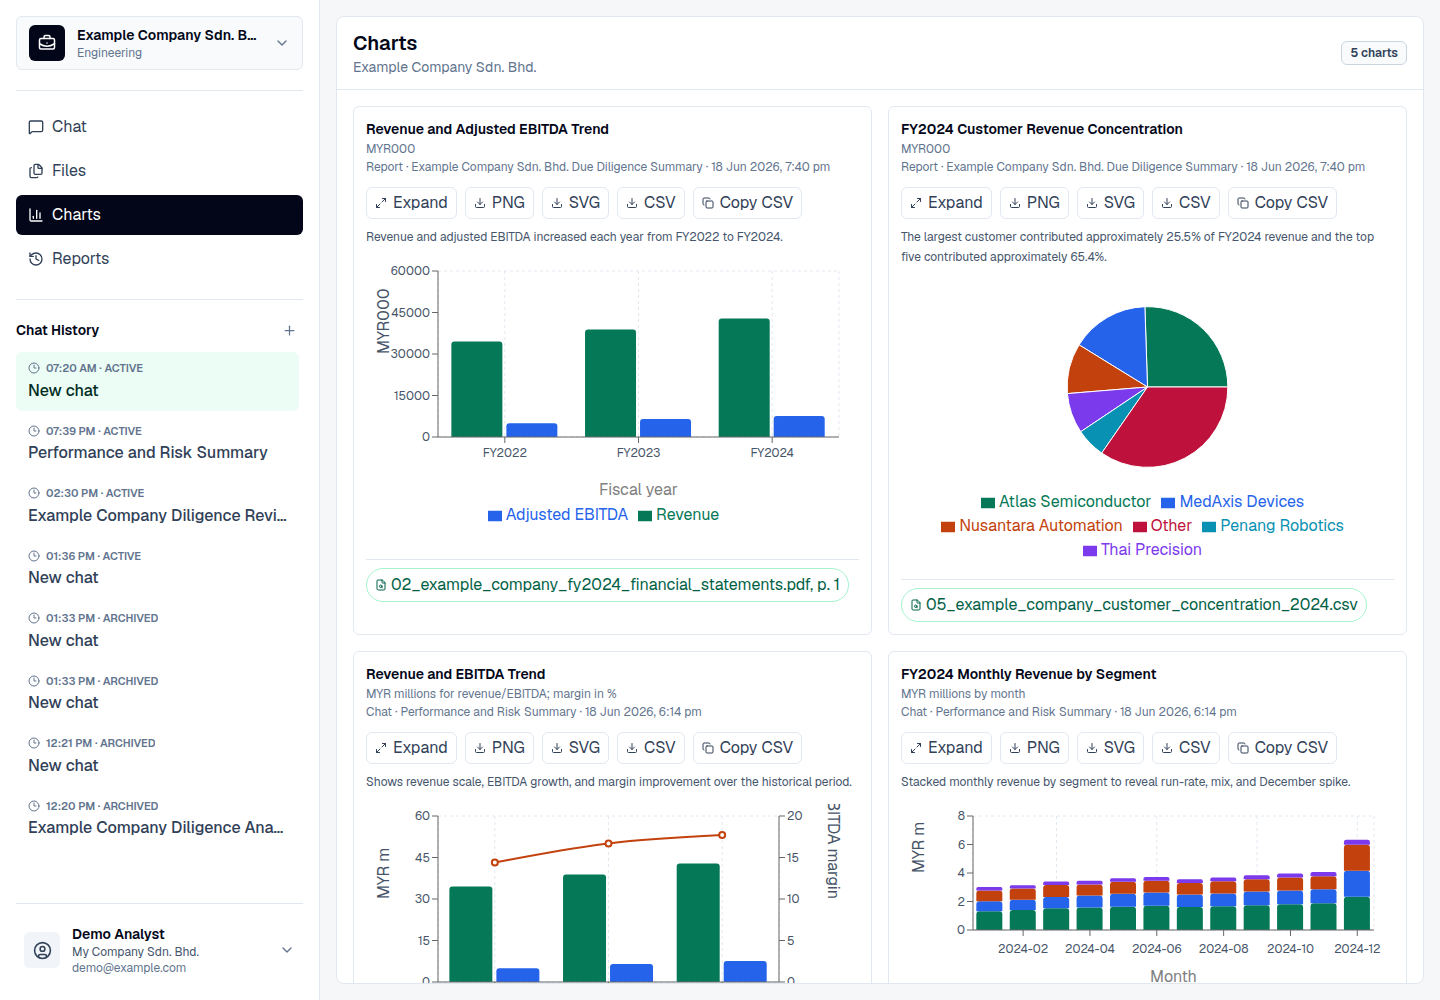
Task: Download Monthly Revenue by Segment as SVG
Action: [1110, 748]
